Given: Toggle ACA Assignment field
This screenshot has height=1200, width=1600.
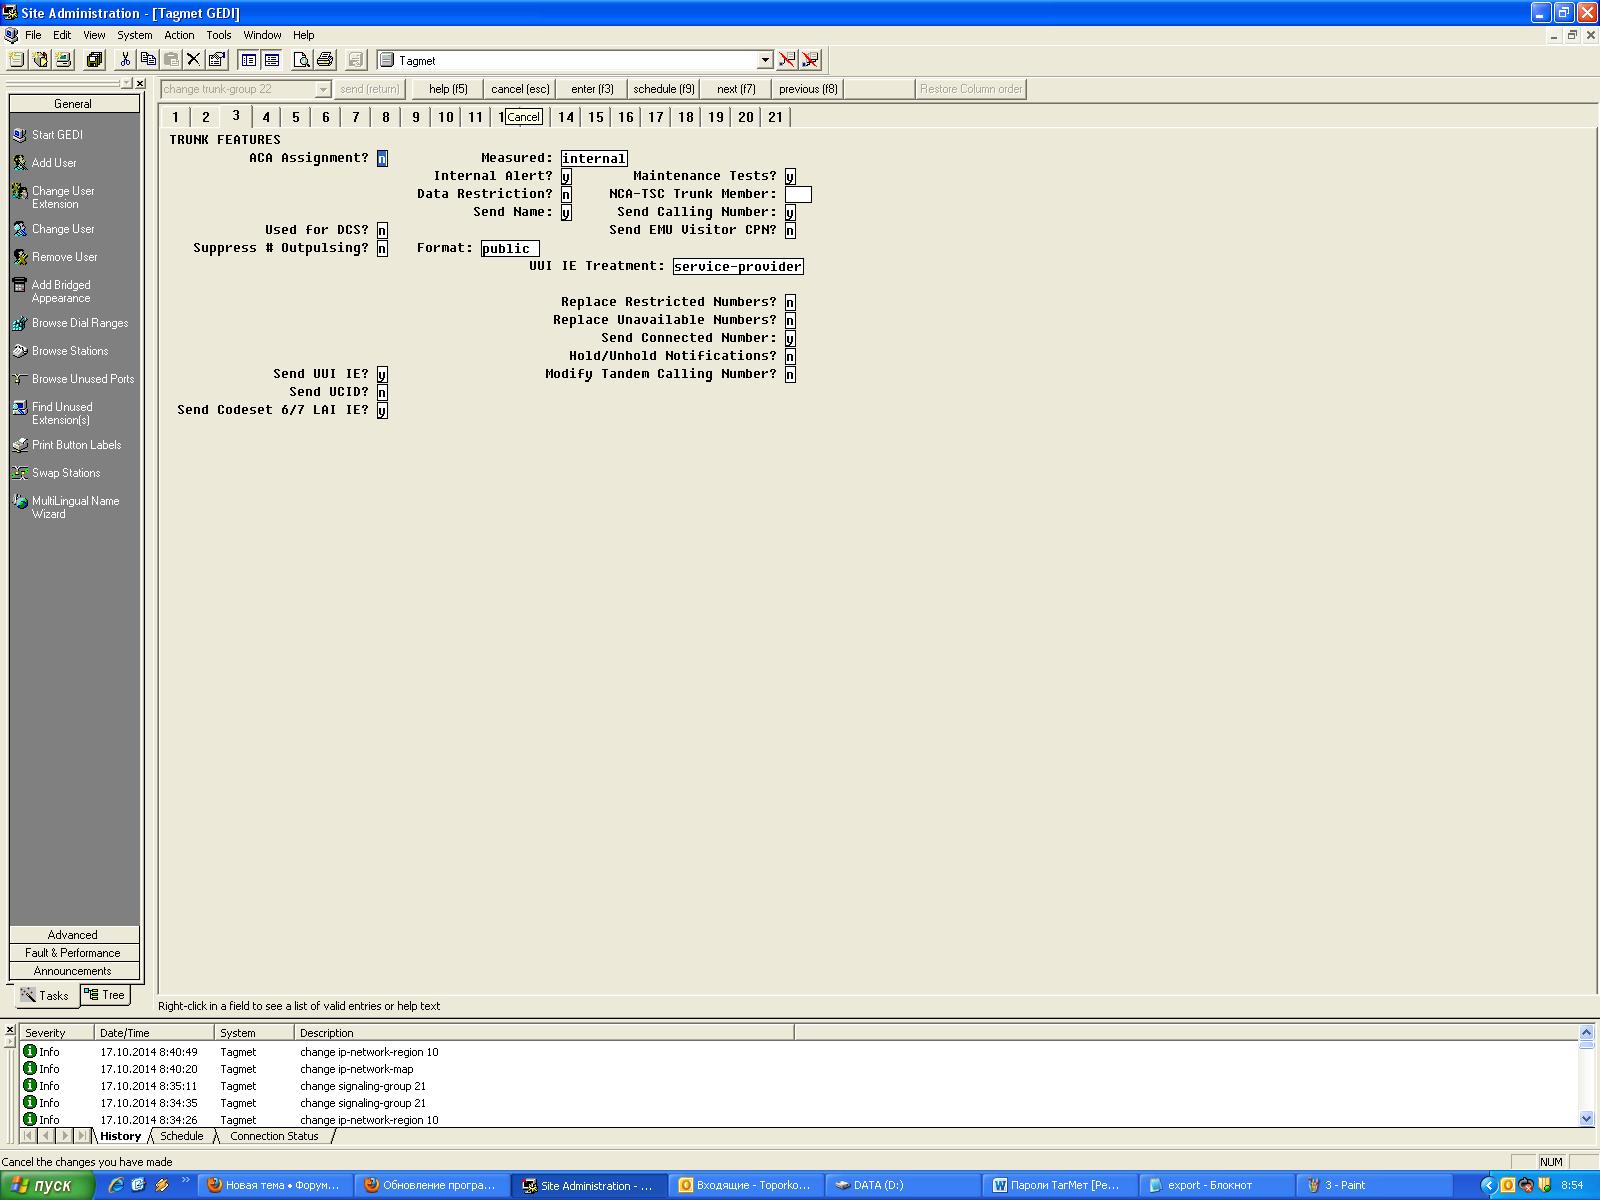Looking at the screenshot, I should [x=382, y=158].
